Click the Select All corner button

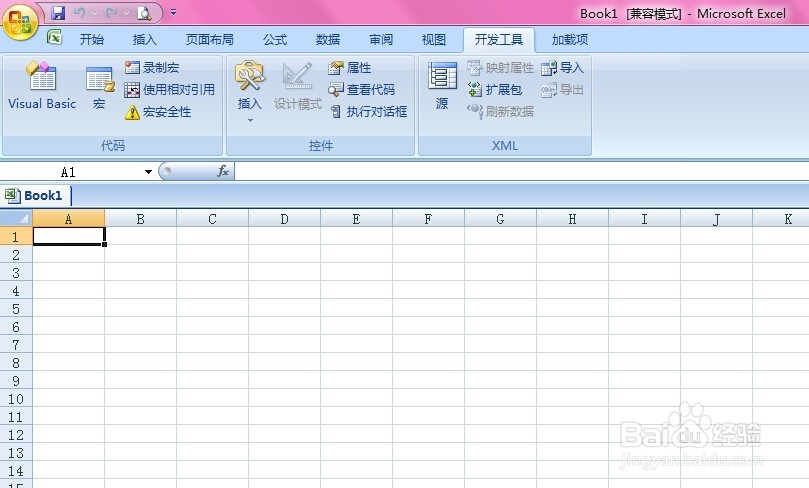(x=16, y=219)
